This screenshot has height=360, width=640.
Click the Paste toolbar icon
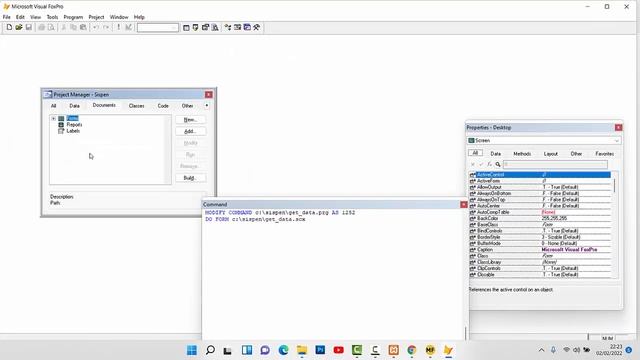tap(83, 27)
